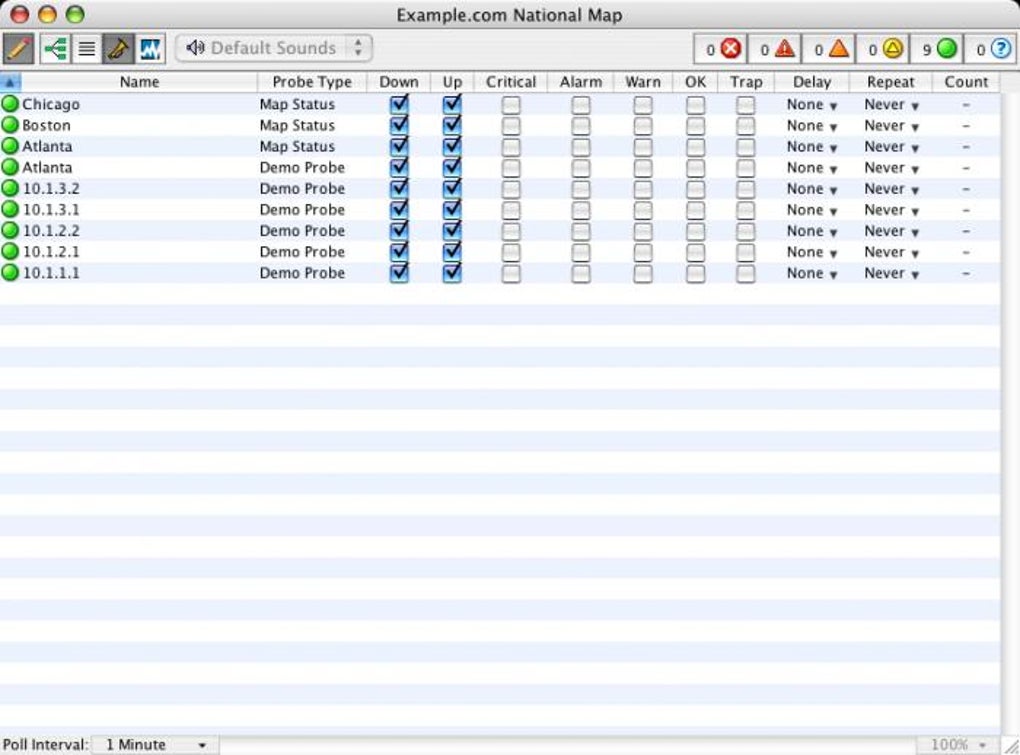Toggle the pencil edit mode icon
Image resolution: width=1020 pixels, height=755 pixels.
click(18, 49)
